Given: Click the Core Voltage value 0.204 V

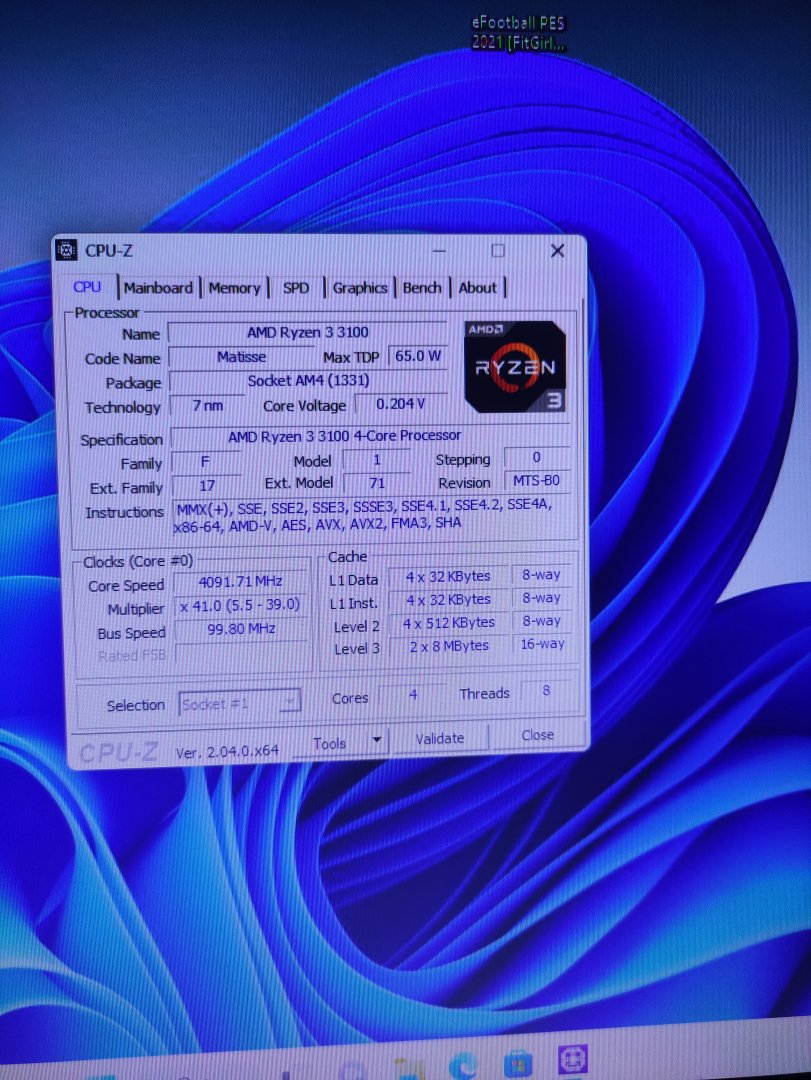Looking at the screenshot, I should click(x=400, y=404).
